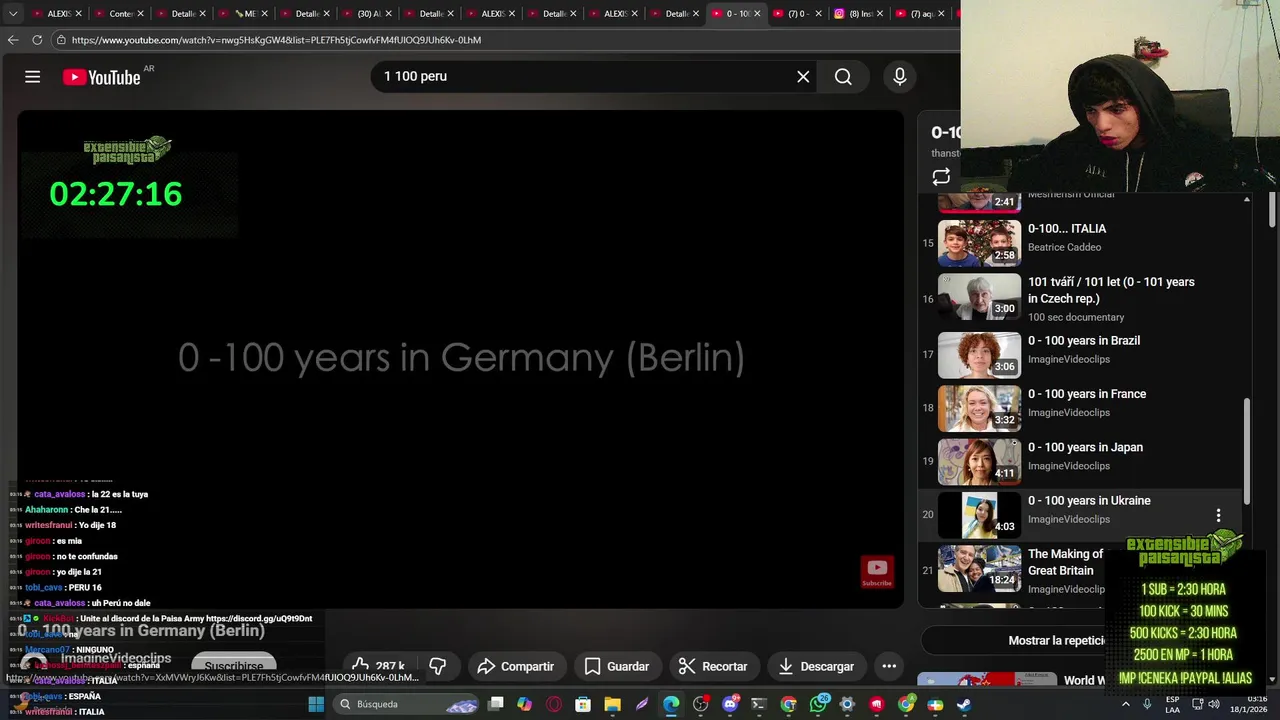Screen dimensions: 1280x720
Task: Reload the current page
Action: 37,40
